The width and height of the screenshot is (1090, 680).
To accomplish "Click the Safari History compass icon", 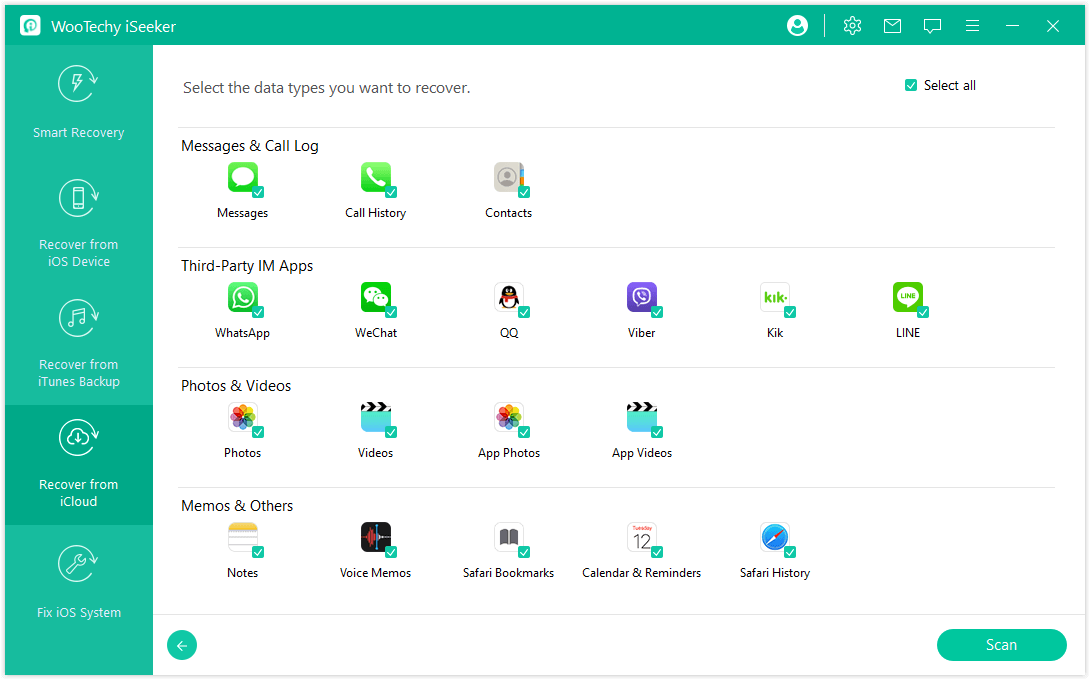I will [774, 537].
